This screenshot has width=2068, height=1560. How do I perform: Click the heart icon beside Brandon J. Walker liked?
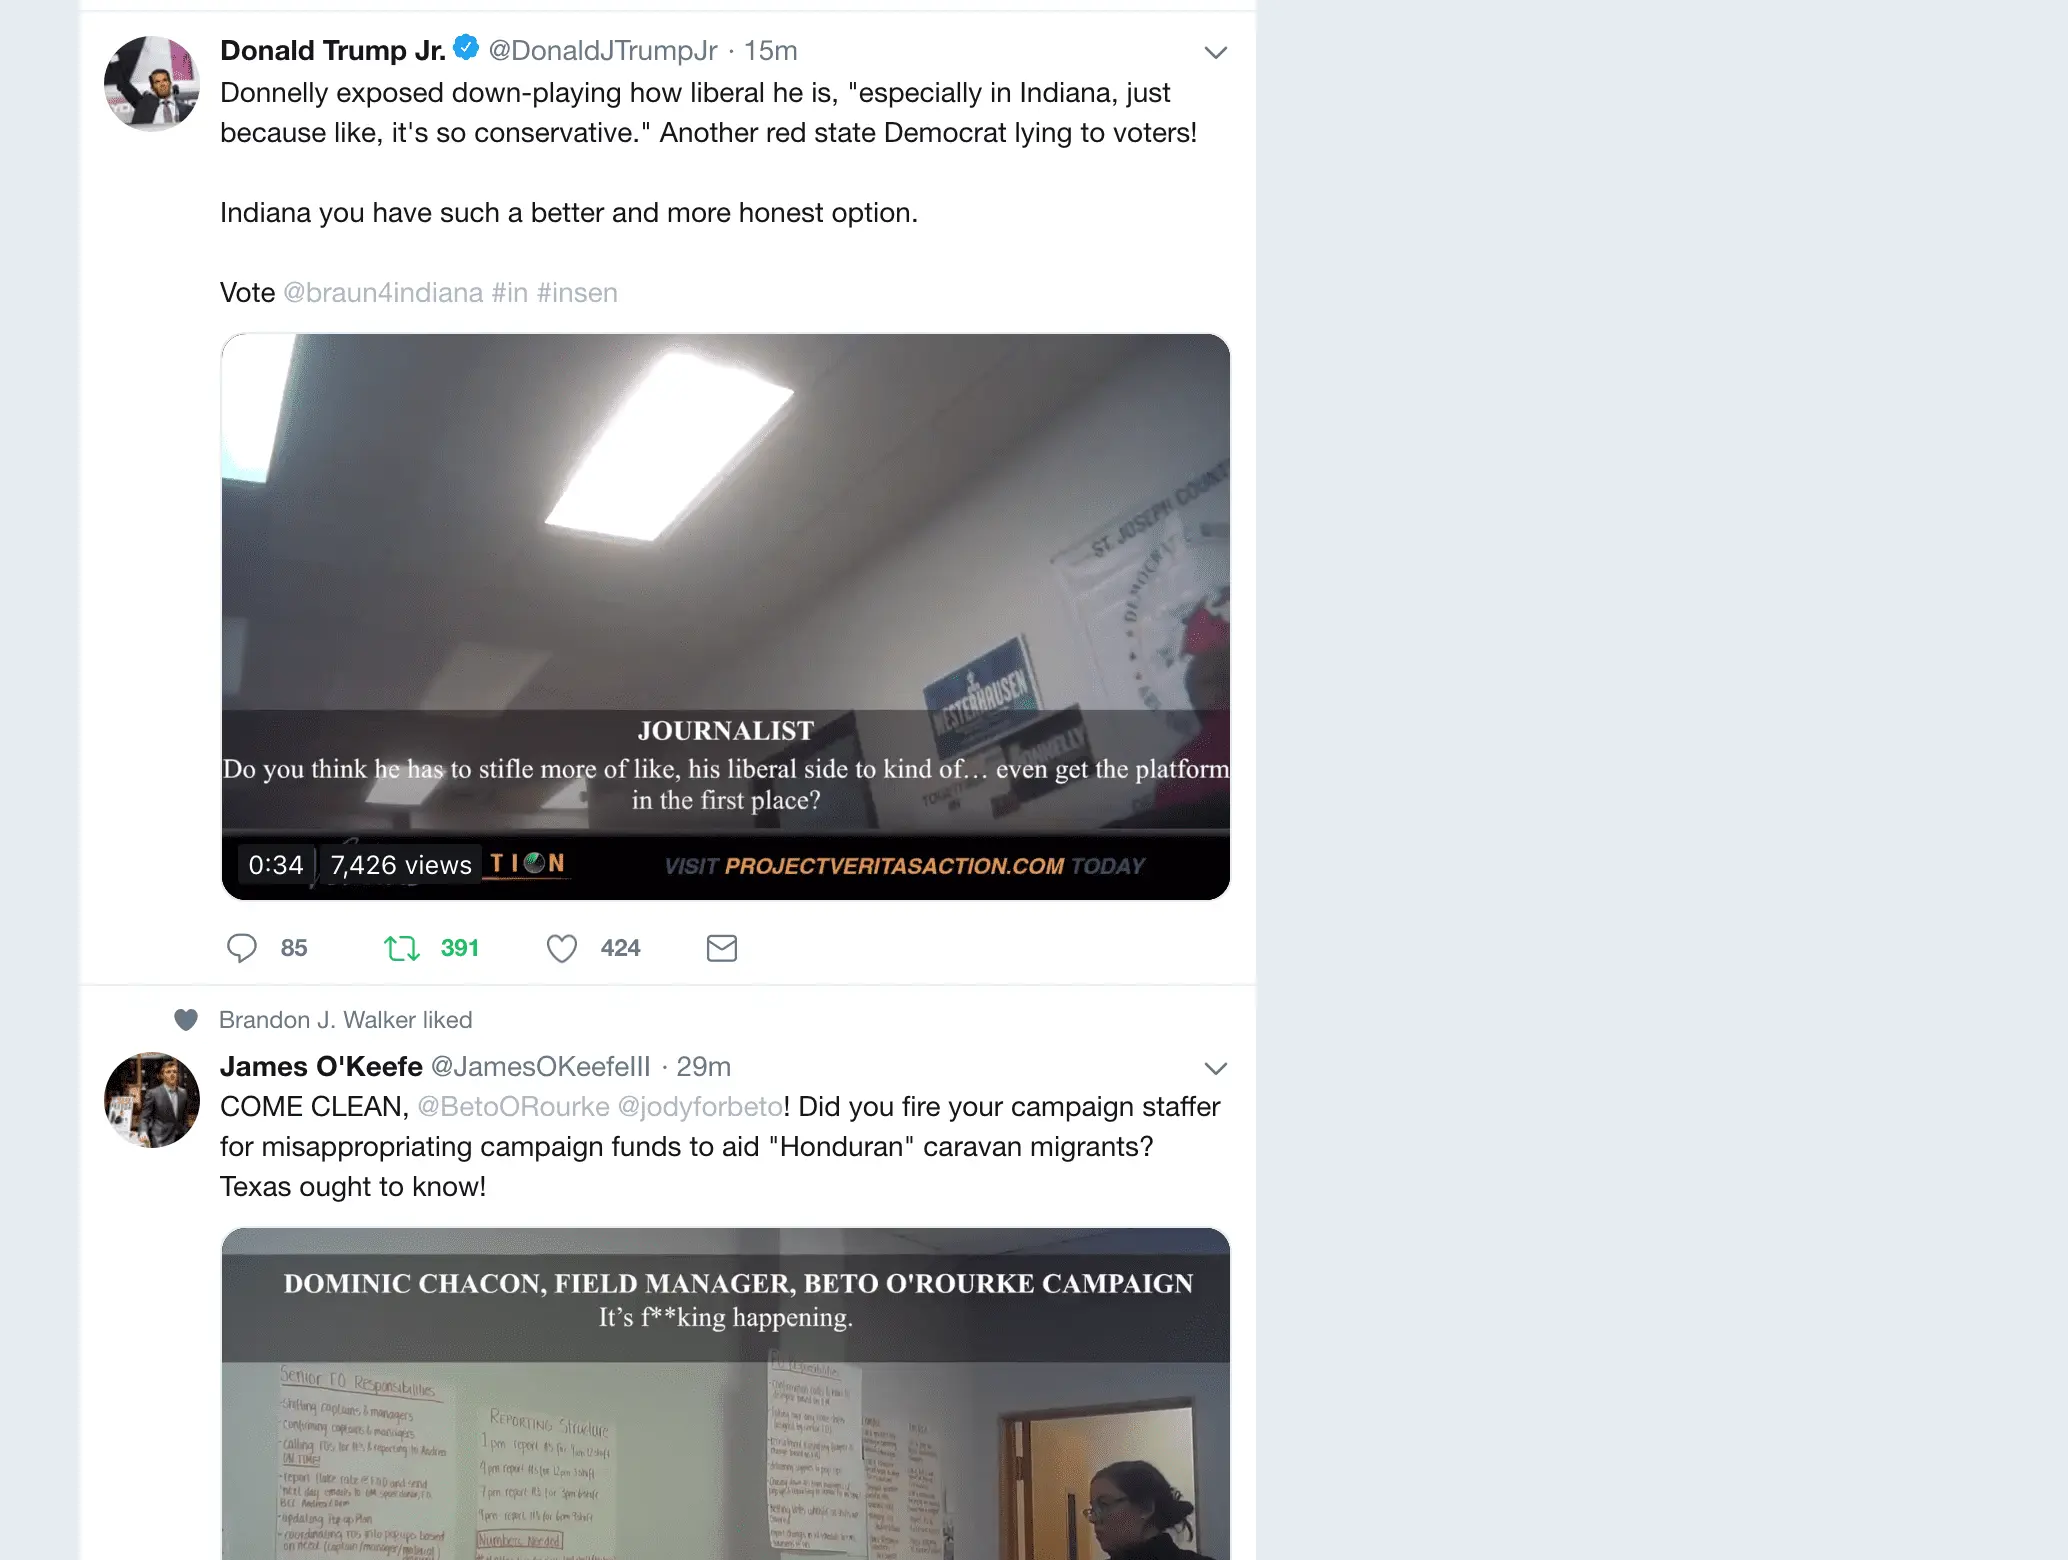(186, 1019)
